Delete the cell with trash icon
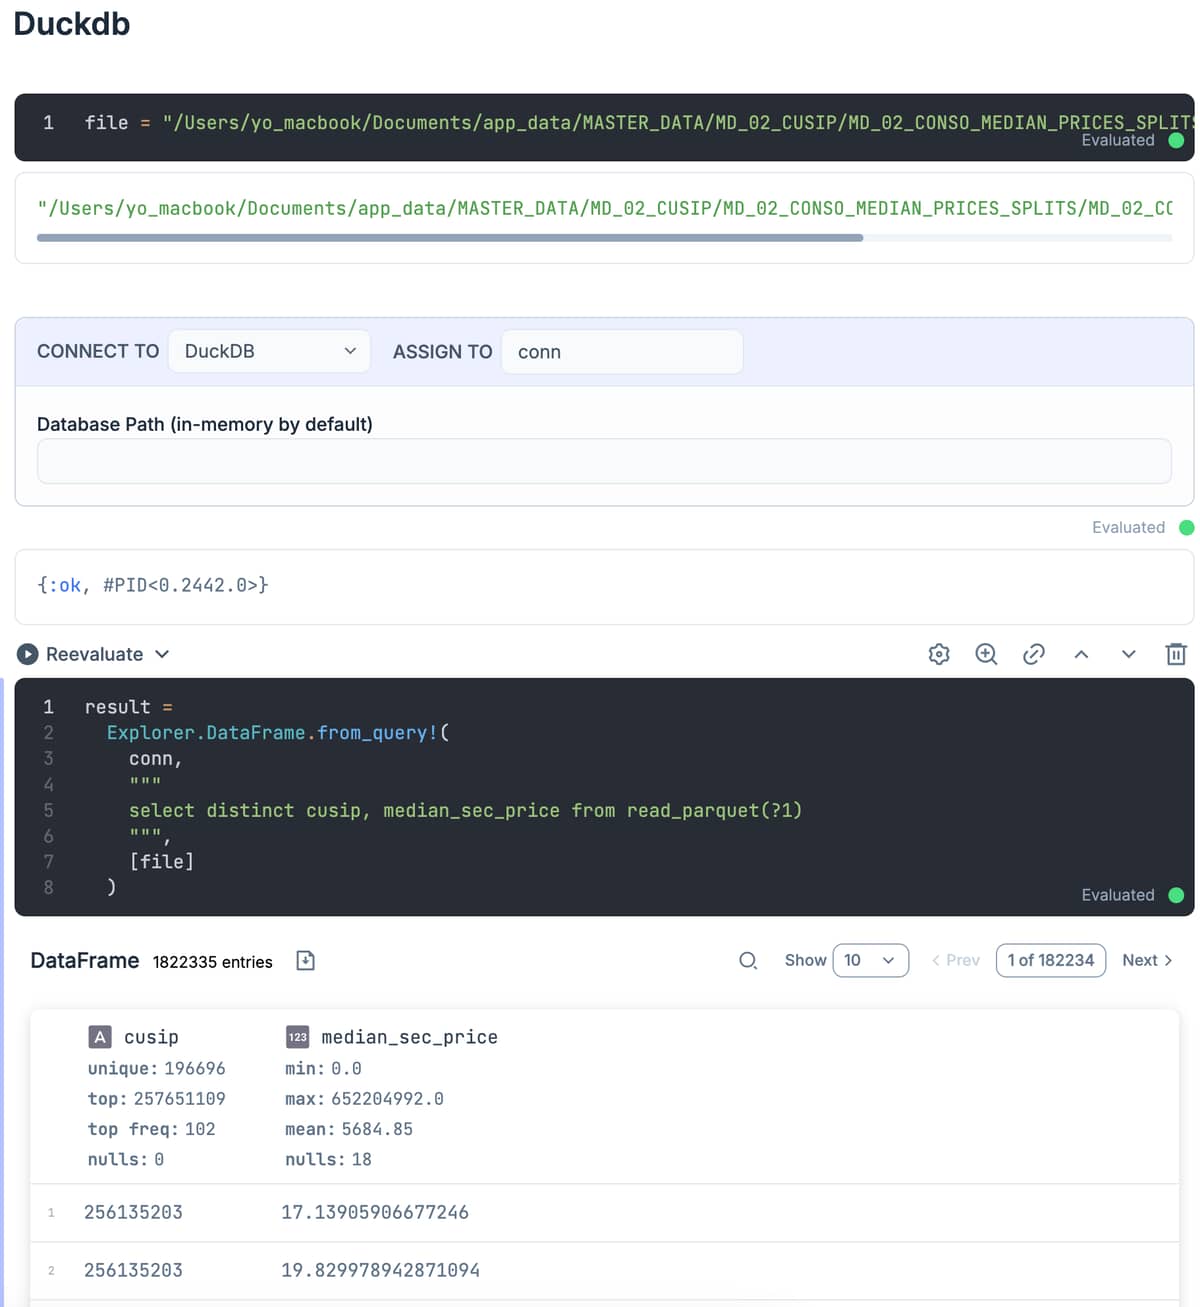1200x1307 pixels. pyautogui.click(x=1176, y=654)
